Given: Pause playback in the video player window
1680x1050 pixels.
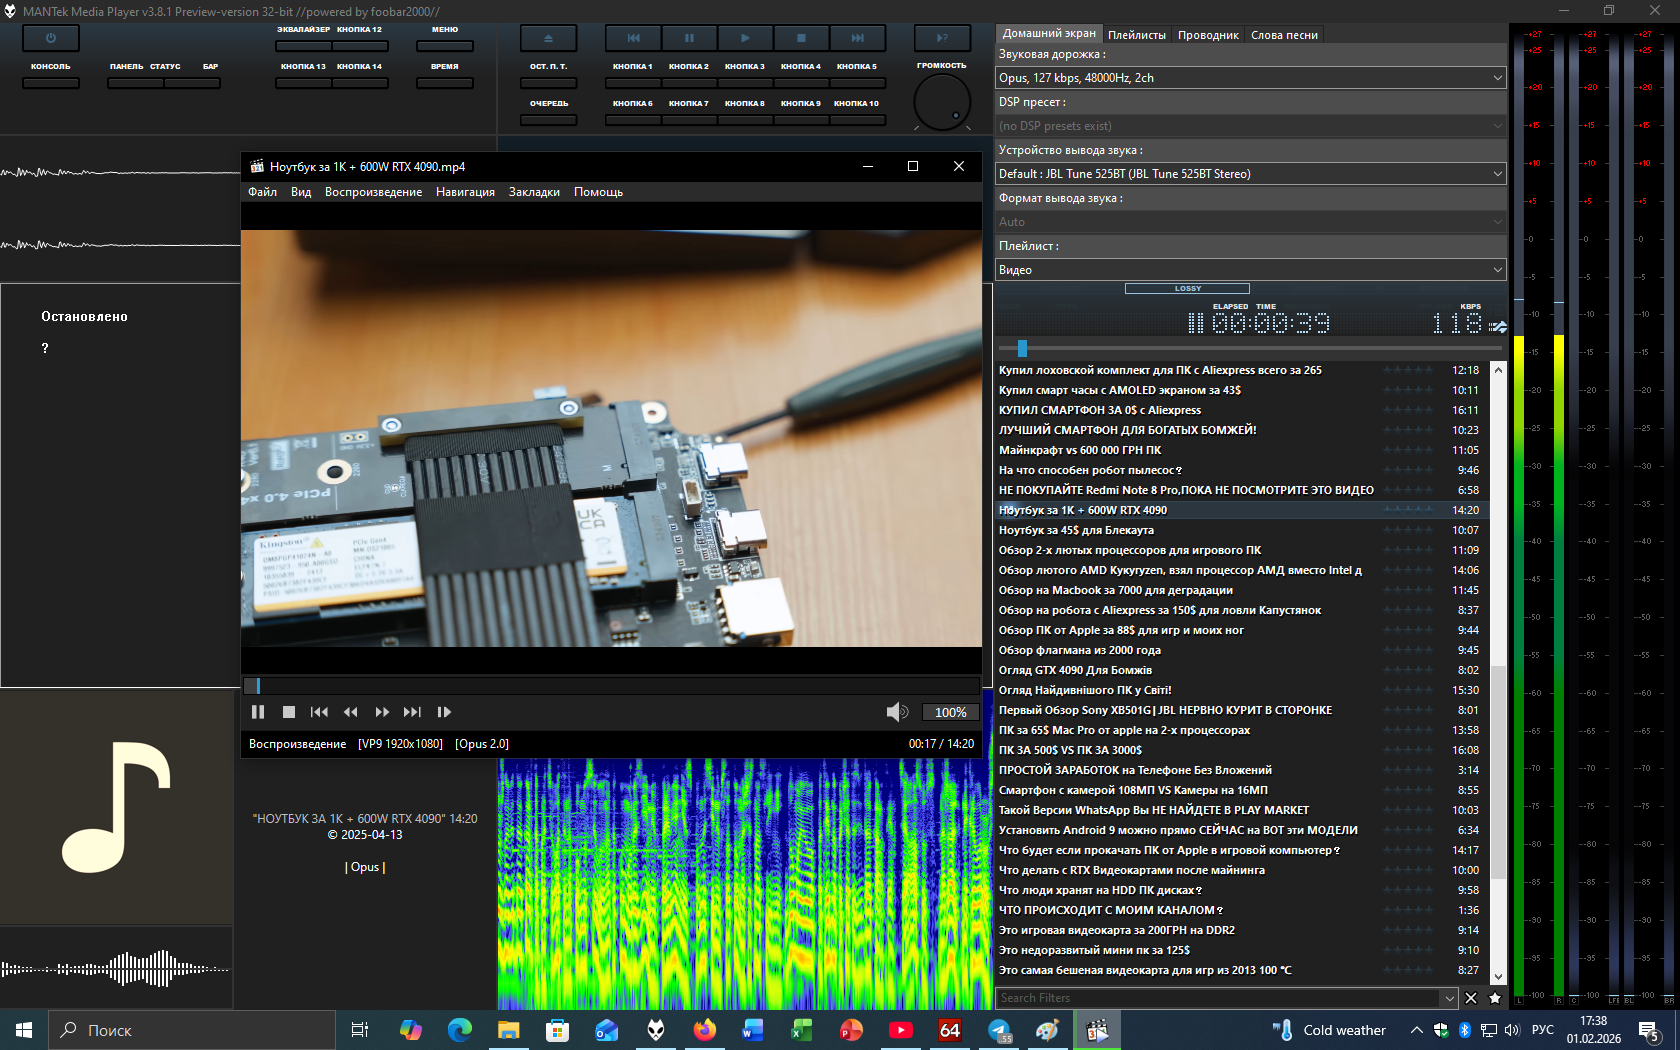Looking at the screenshot, I should point(258,712).
